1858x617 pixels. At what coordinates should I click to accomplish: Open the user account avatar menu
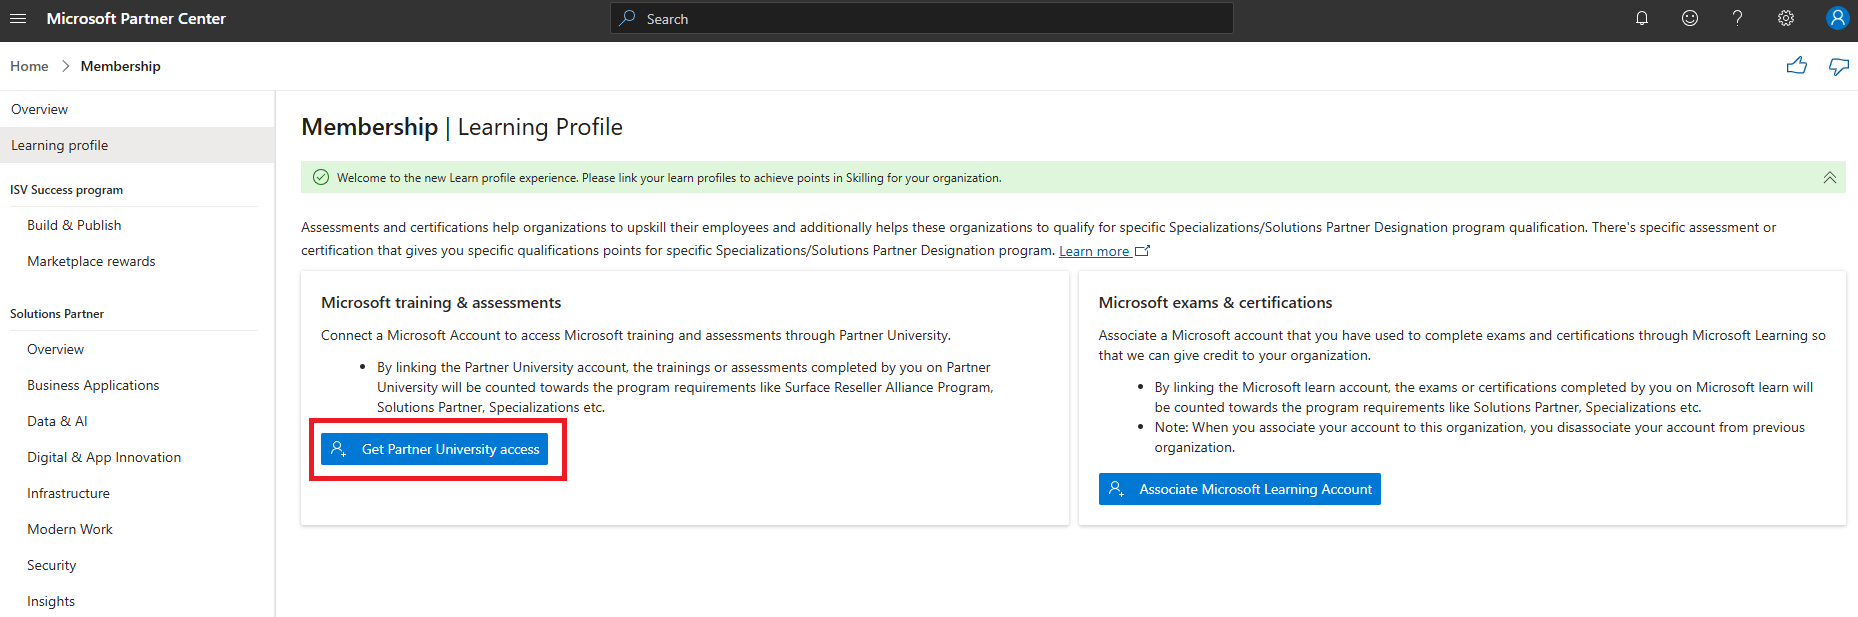coord(1837,18)
